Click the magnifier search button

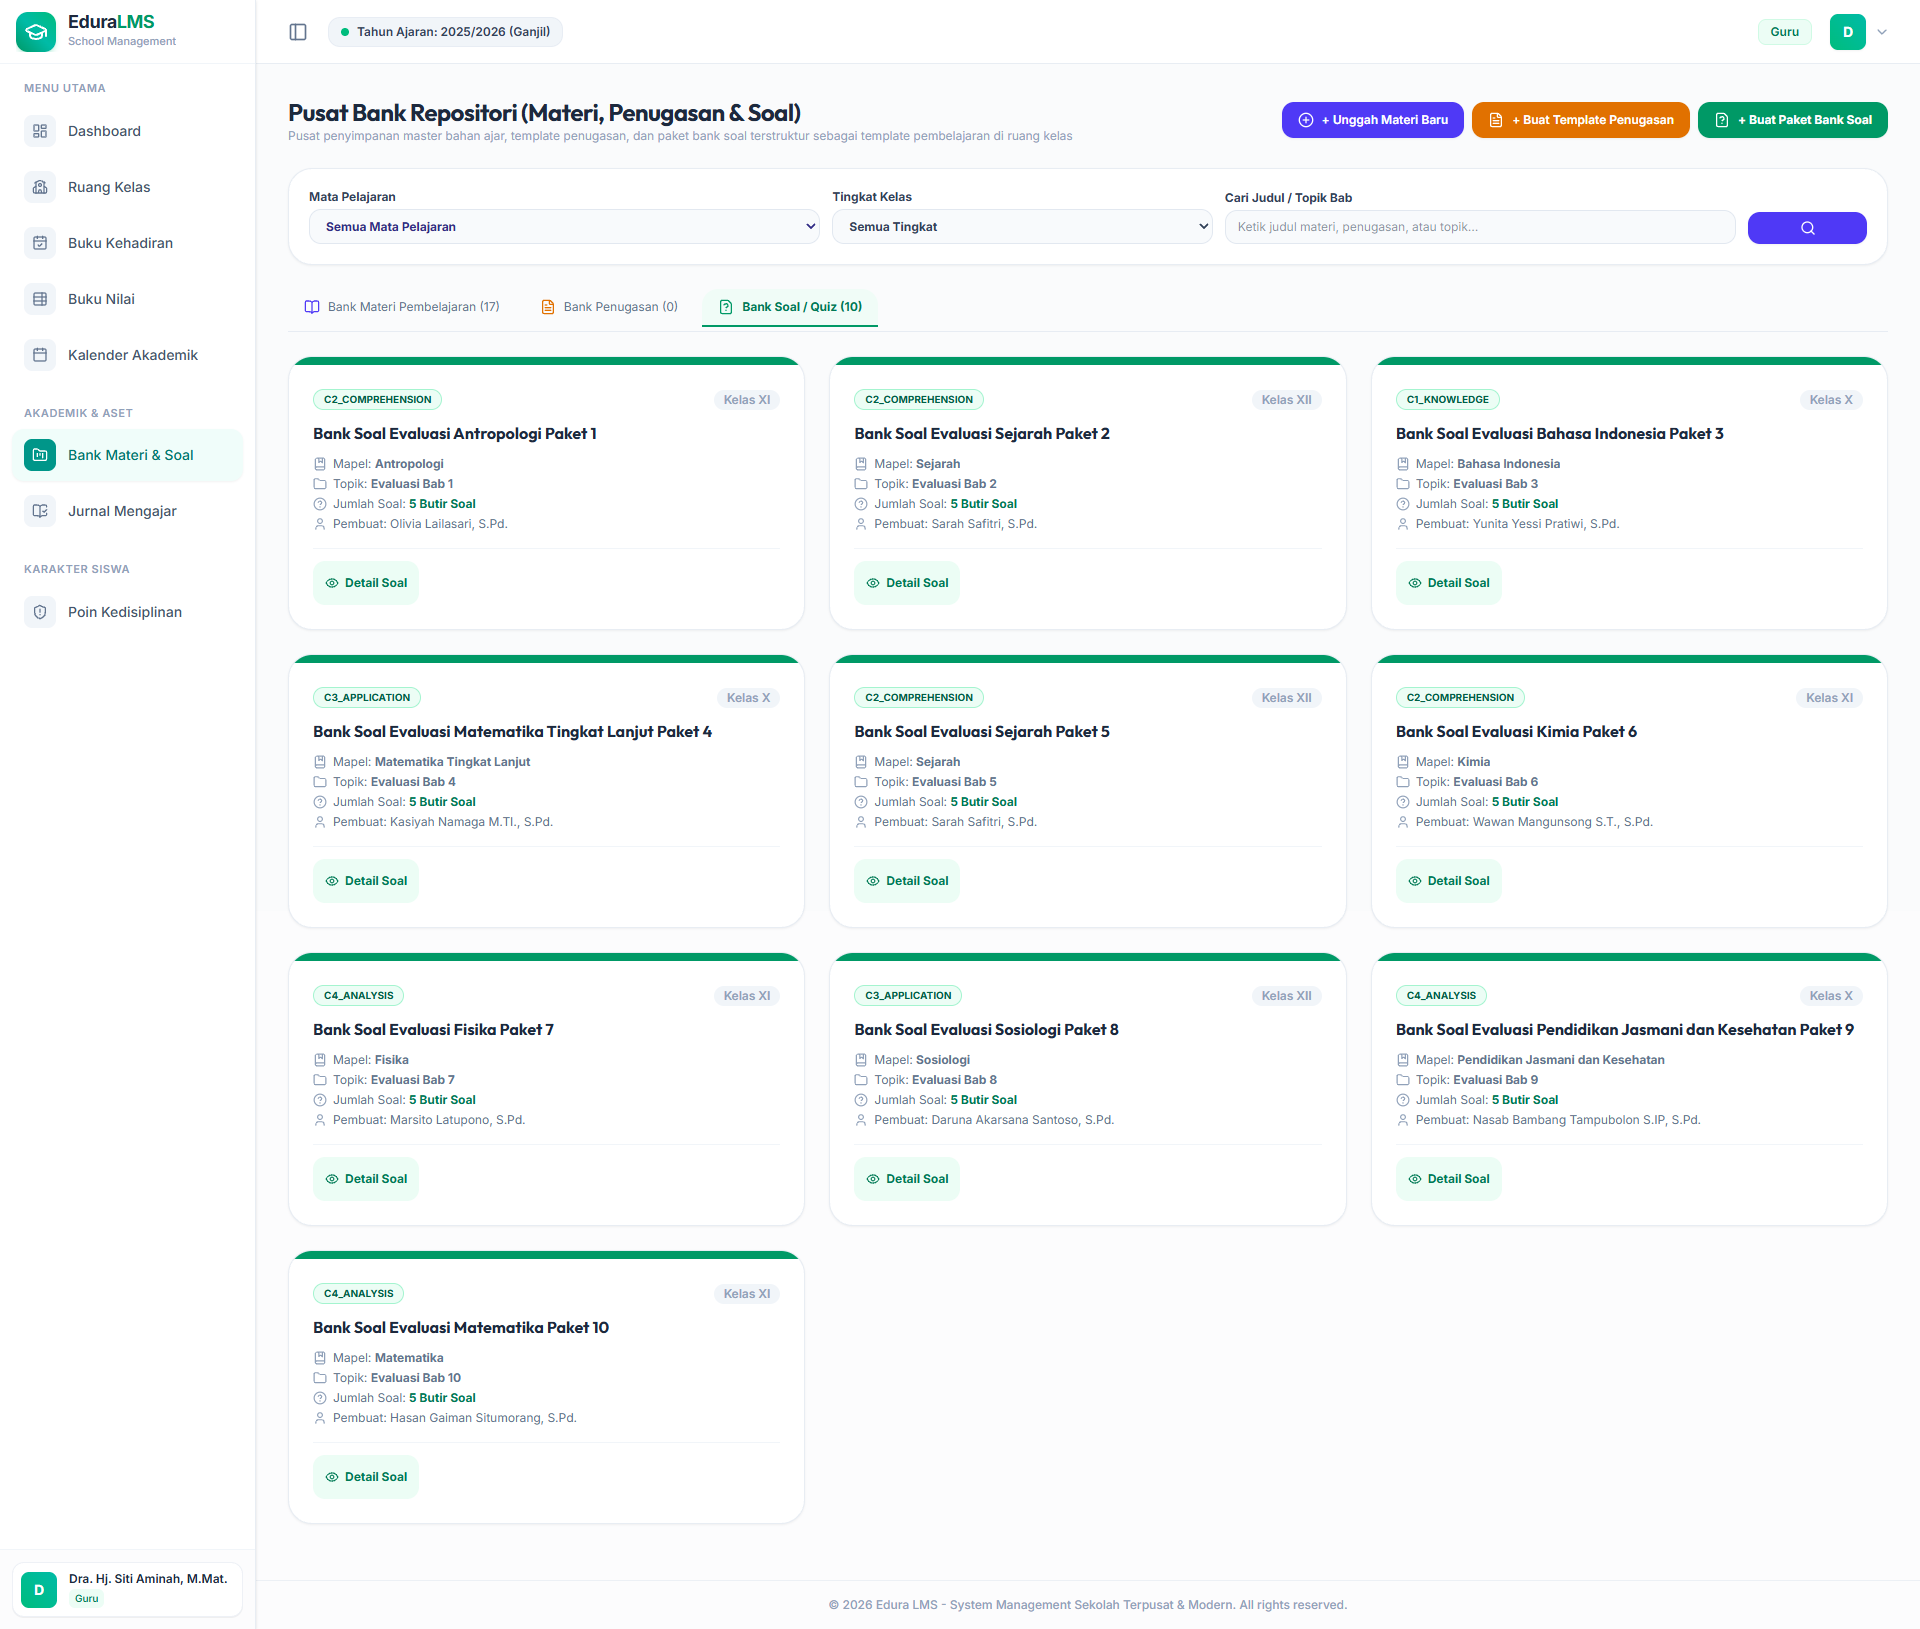click(1807, 228)
